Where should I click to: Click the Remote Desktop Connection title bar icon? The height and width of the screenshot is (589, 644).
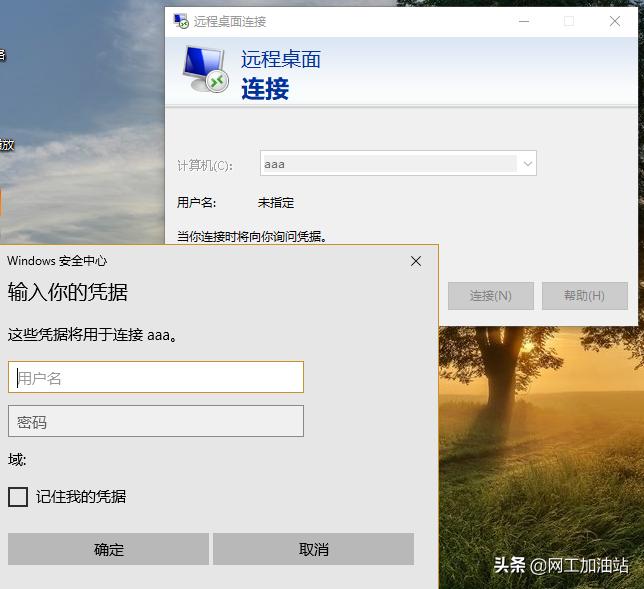coord(181,21)
